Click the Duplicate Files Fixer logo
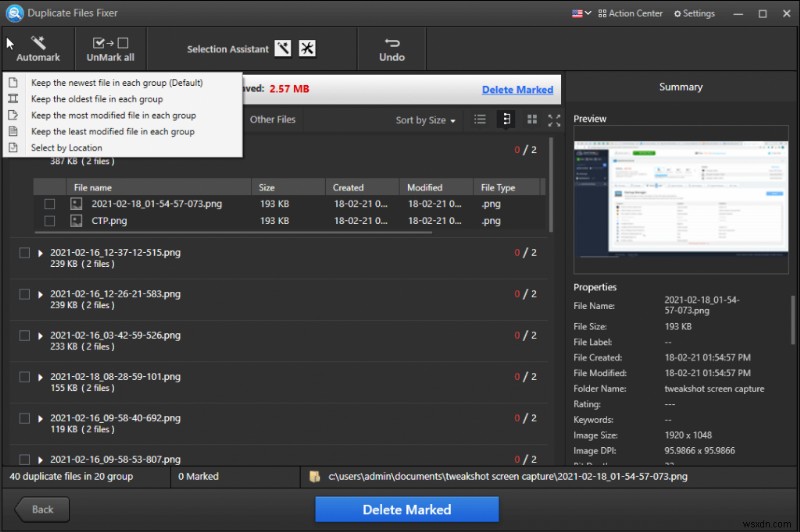The height and width of the screenshot is (532, 800). 14,13
